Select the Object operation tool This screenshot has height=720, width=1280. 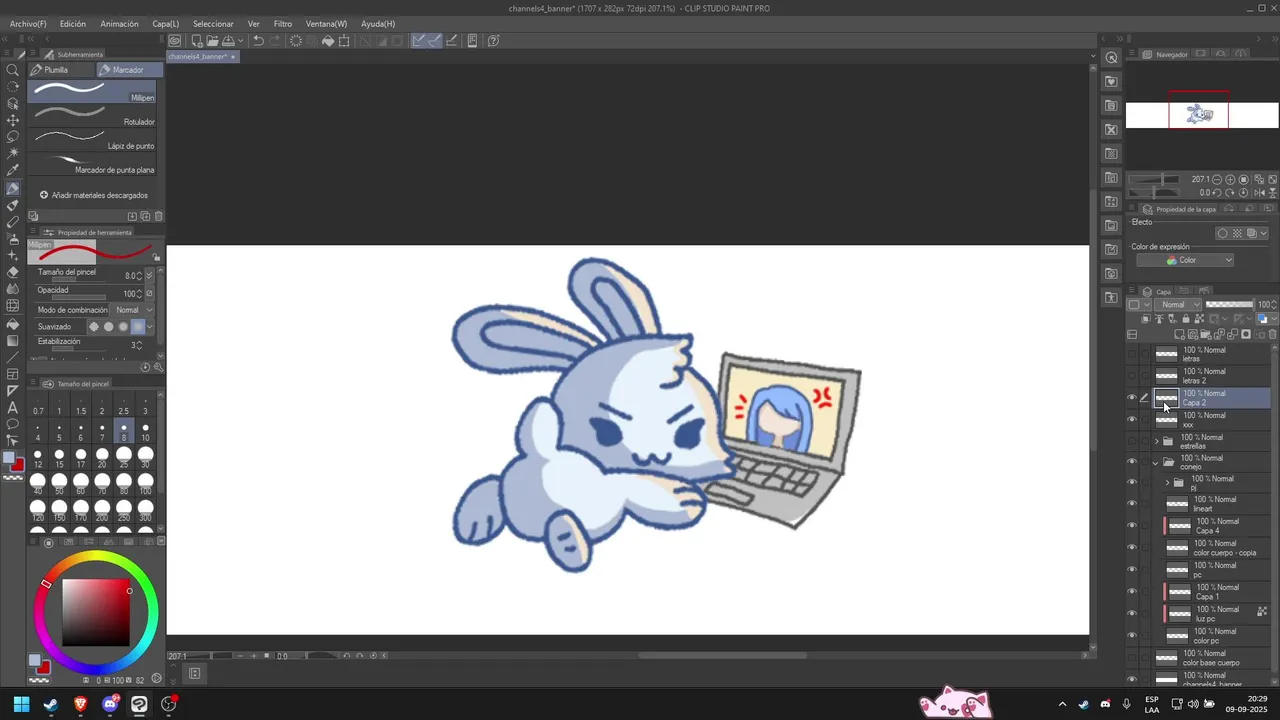[13, 103]
